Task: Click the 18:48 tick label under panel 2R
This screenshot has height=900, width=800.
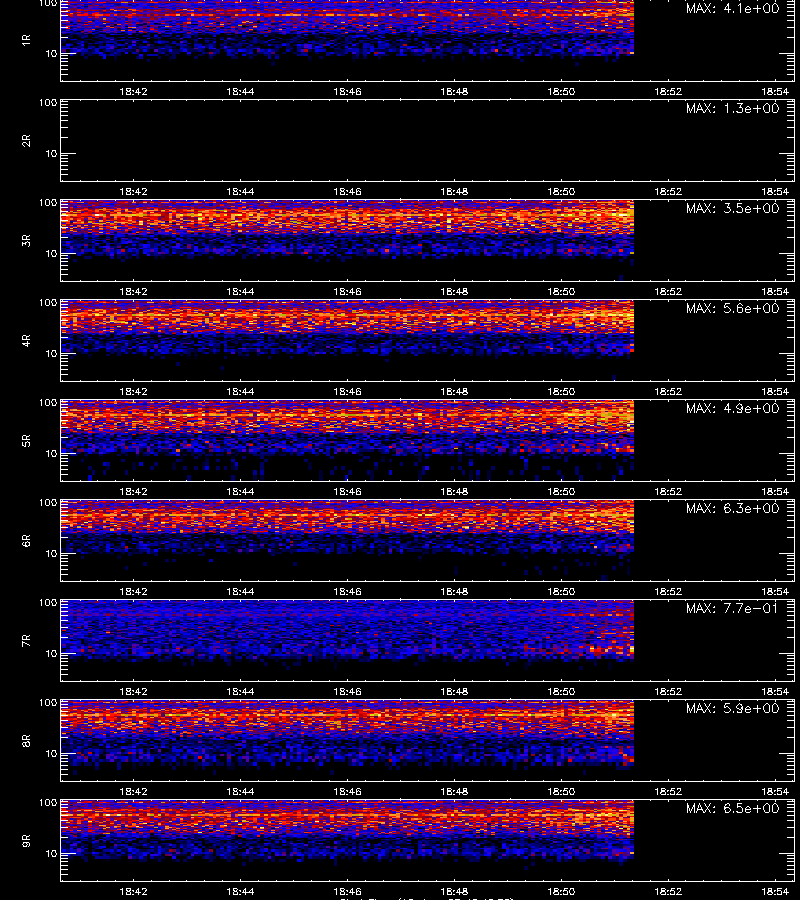Action: (454, 191)
